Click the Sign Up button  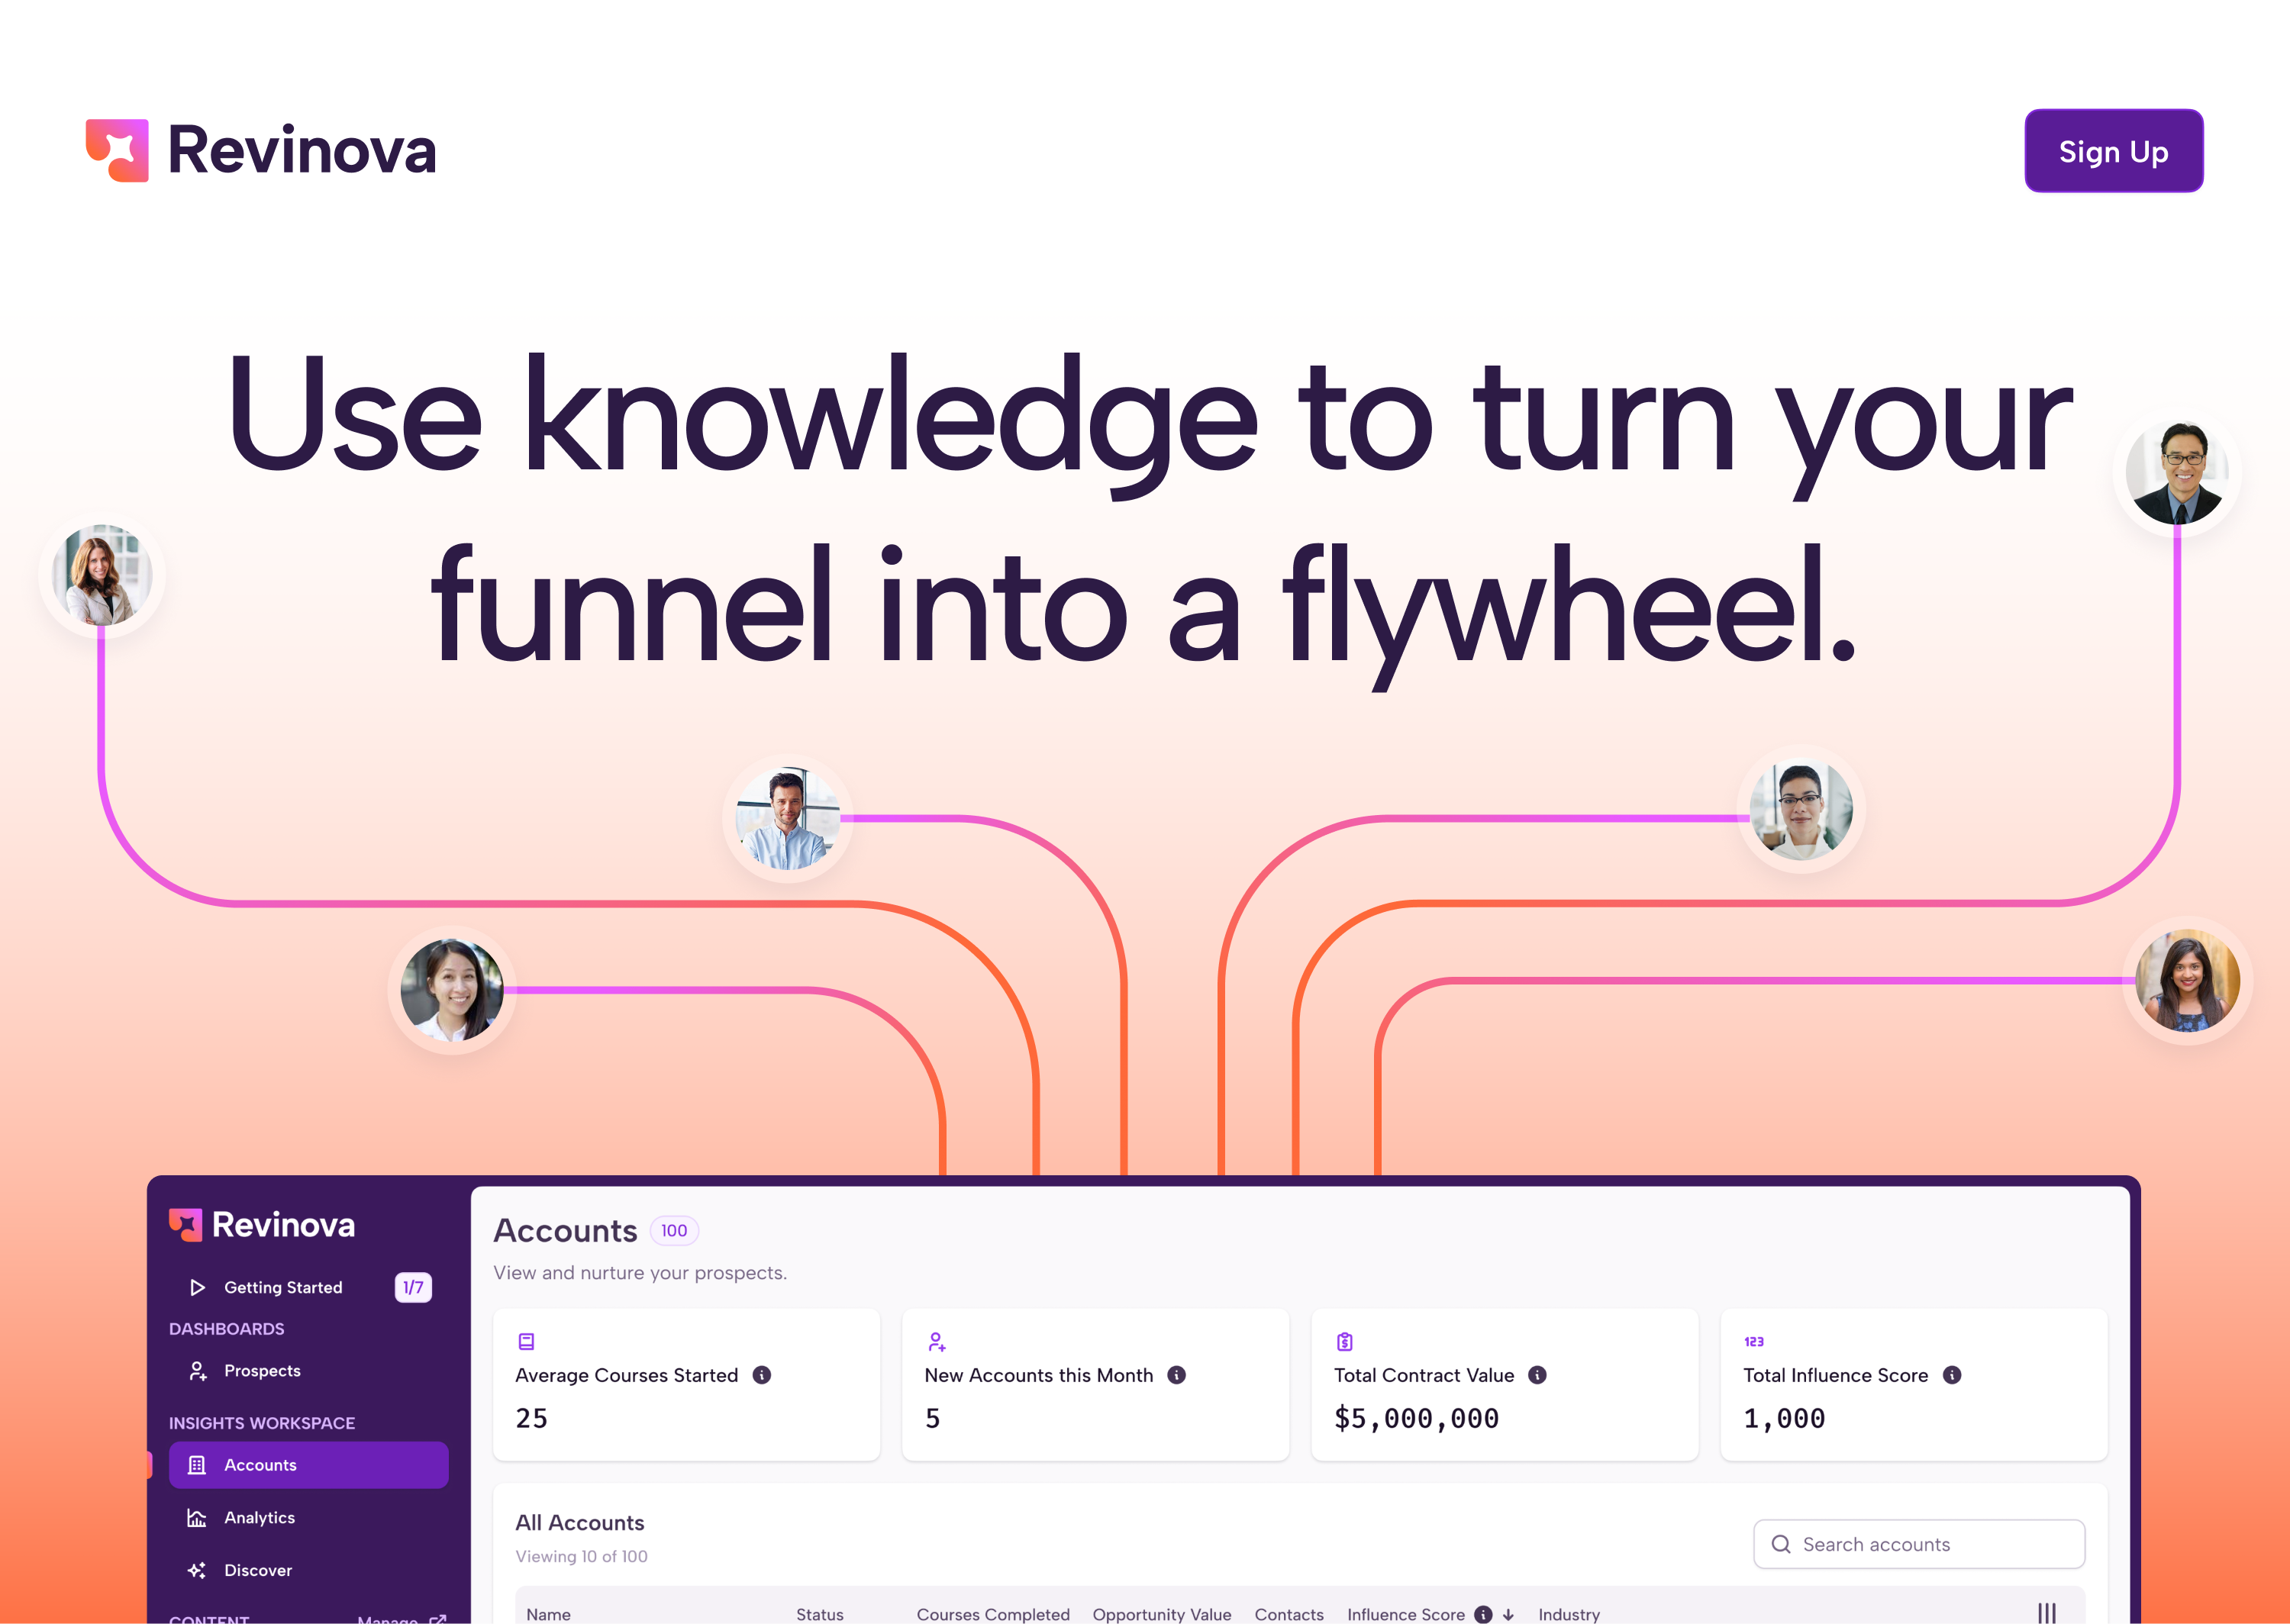coord(2113,151)
